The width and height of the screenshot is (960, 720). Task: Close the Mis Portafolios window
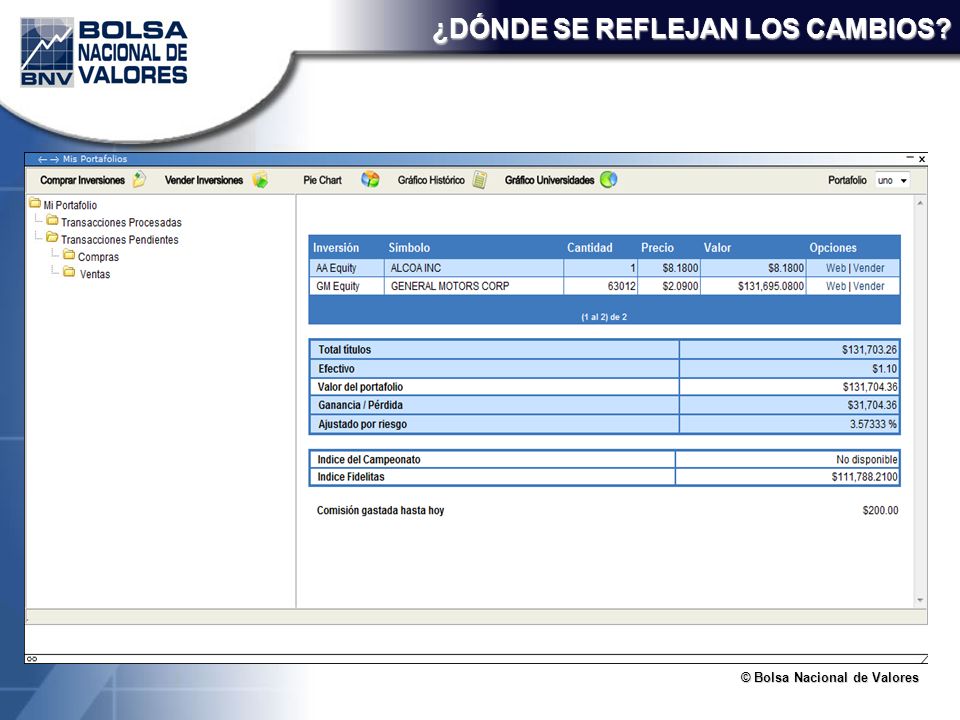click(x=921, y=159)
